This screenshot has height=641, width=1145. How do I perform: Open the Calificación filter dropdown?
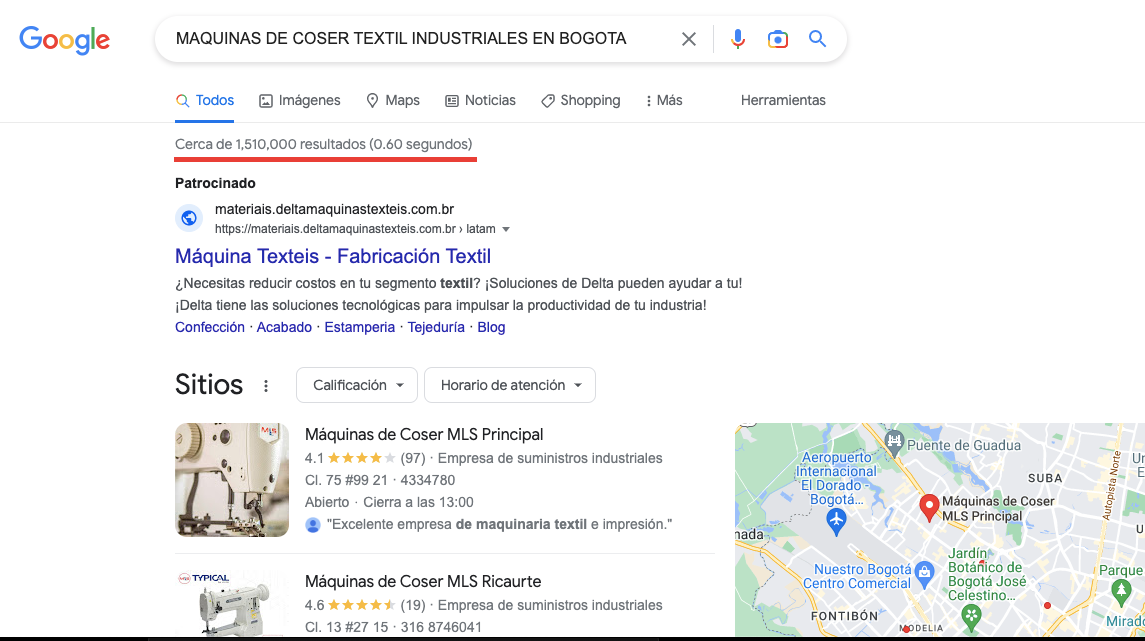pyautogui.click(x=356, y=385)
